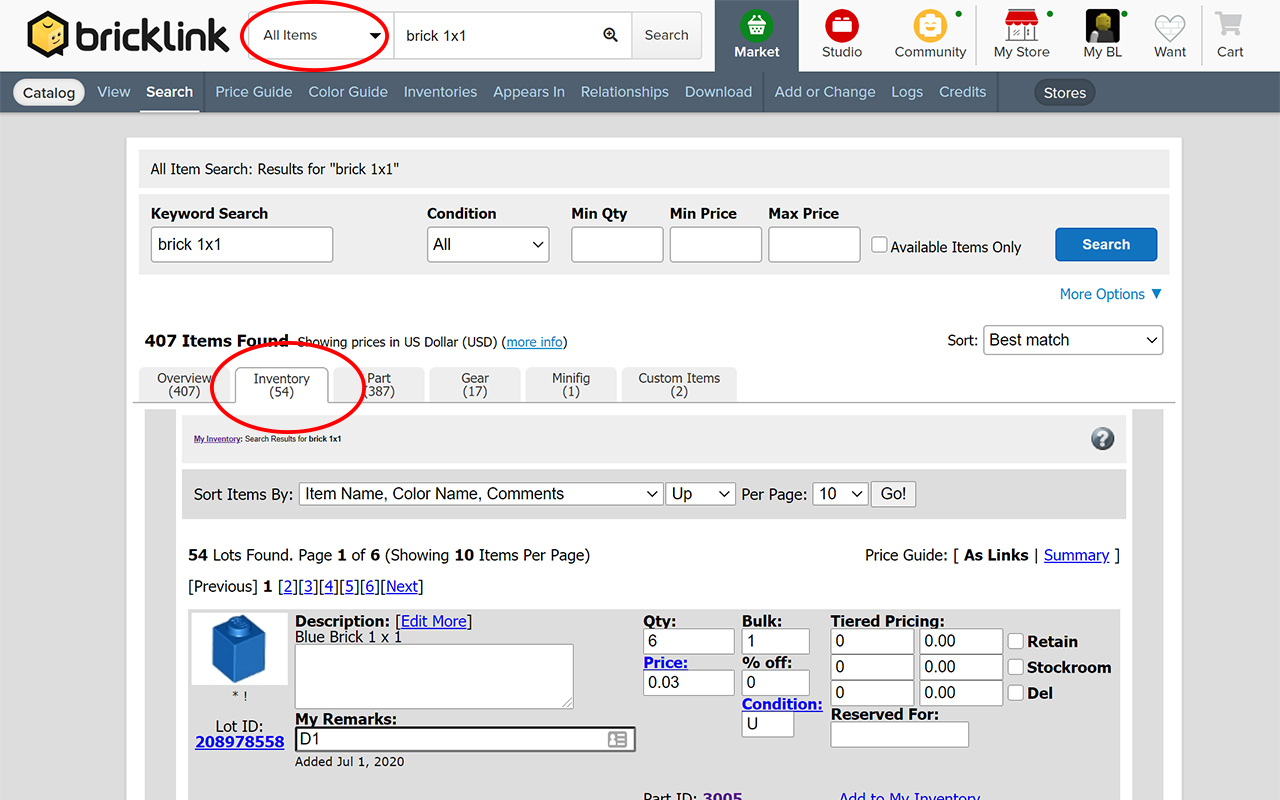
Task: Click the My Remarks input field
Action: (x=450, y=739)
